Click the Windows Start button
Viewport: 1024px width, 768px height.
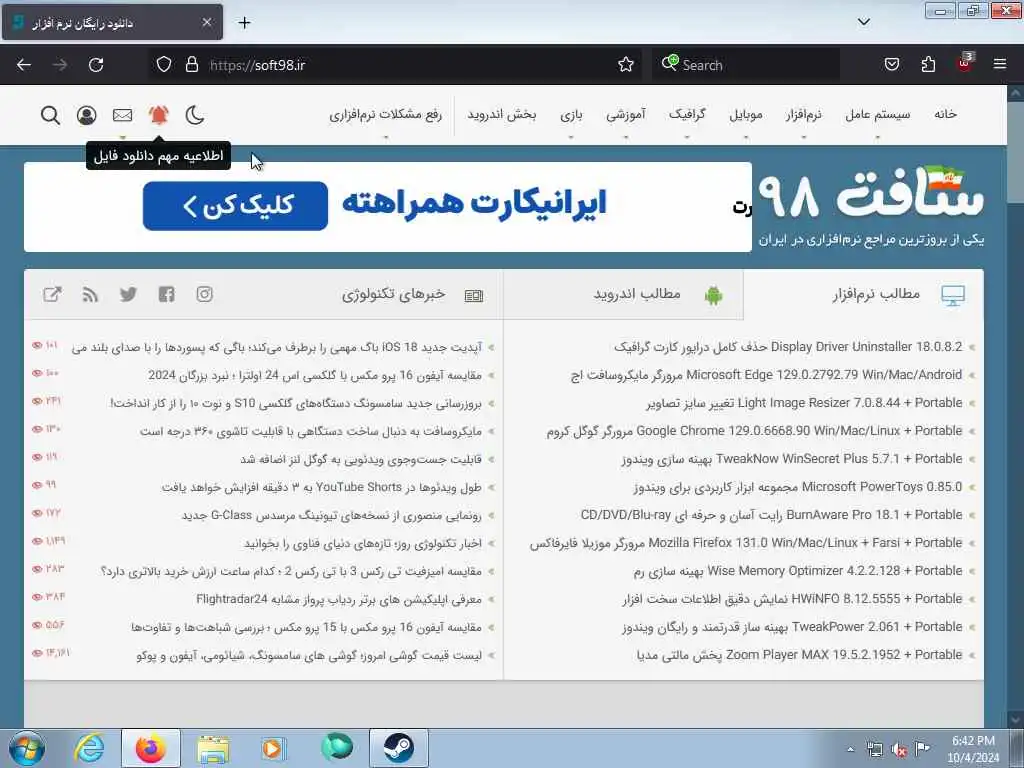(x=27, y=748)
